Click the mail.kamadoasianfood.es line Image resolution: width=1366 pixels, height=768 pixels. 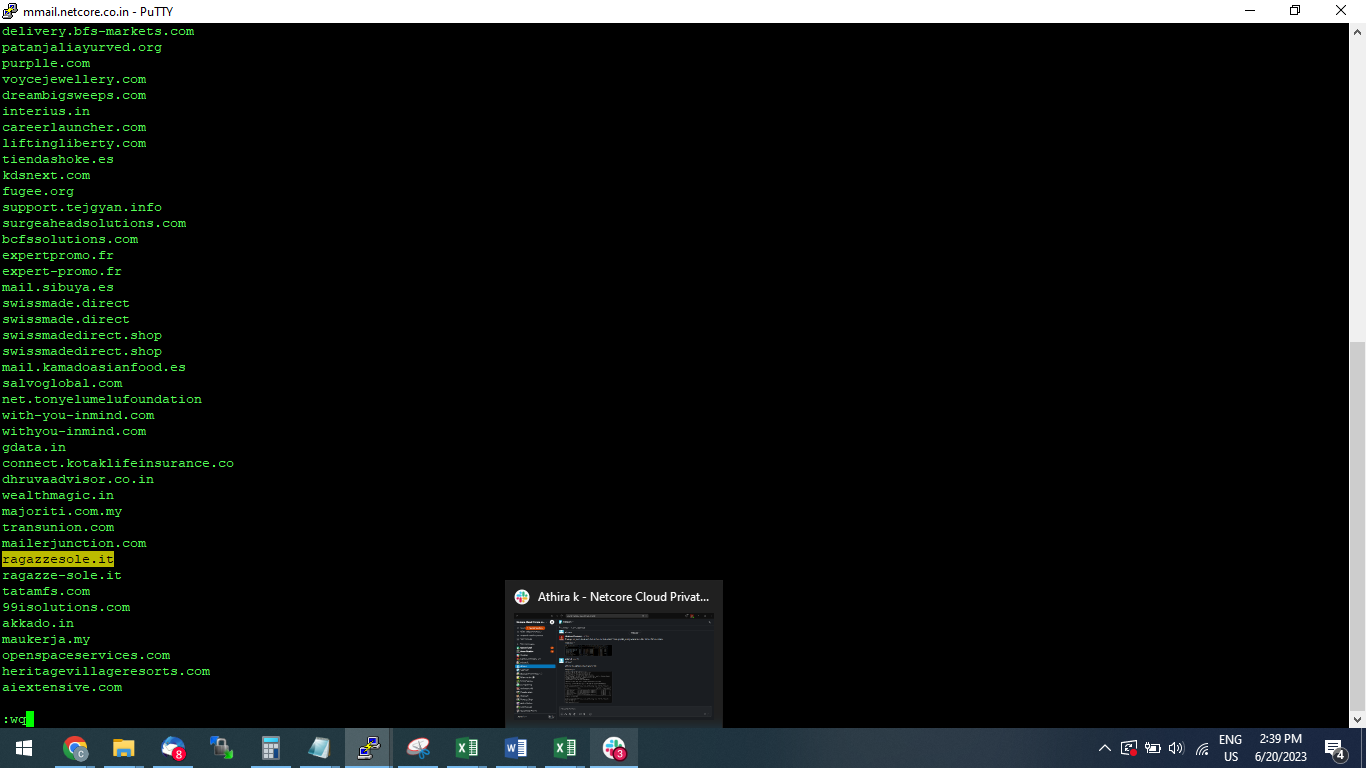[94, 367]
